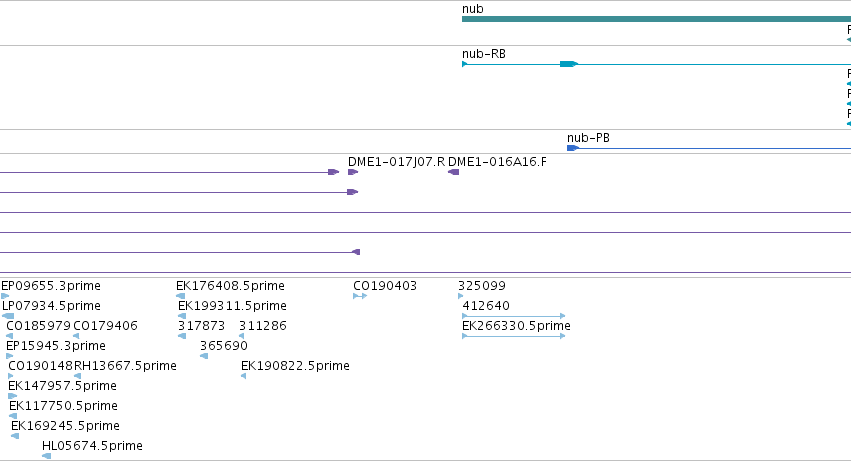Select feature 365690 label
This screenshot has width=851, height=461.
224,346
